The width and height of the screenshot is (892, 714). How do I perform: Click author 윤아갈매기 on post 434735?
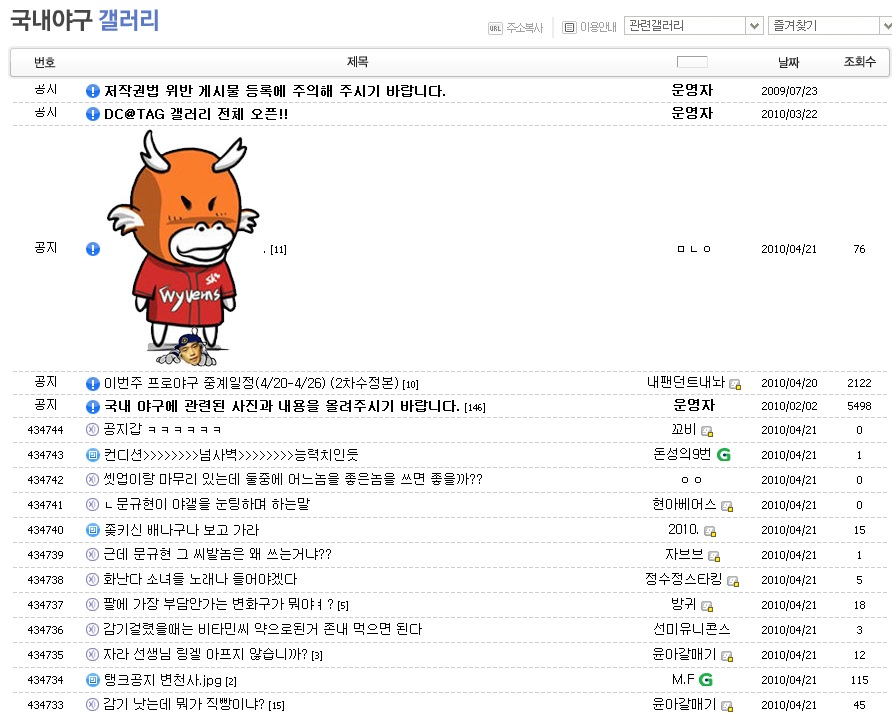click(x=684, y=654)
